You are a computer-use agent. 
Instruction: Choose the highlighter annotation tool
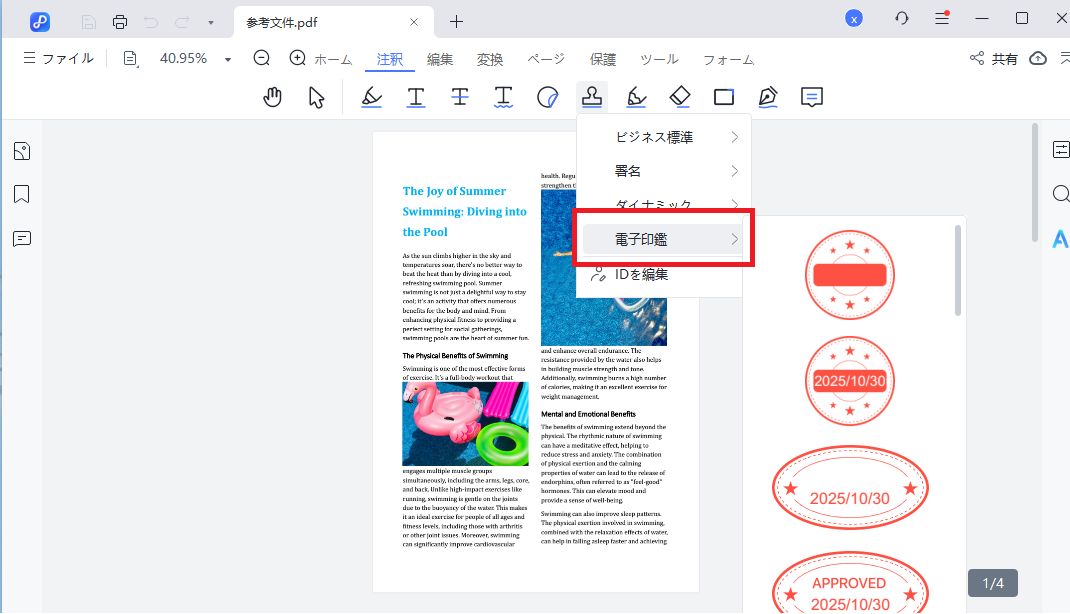(371, 97)
